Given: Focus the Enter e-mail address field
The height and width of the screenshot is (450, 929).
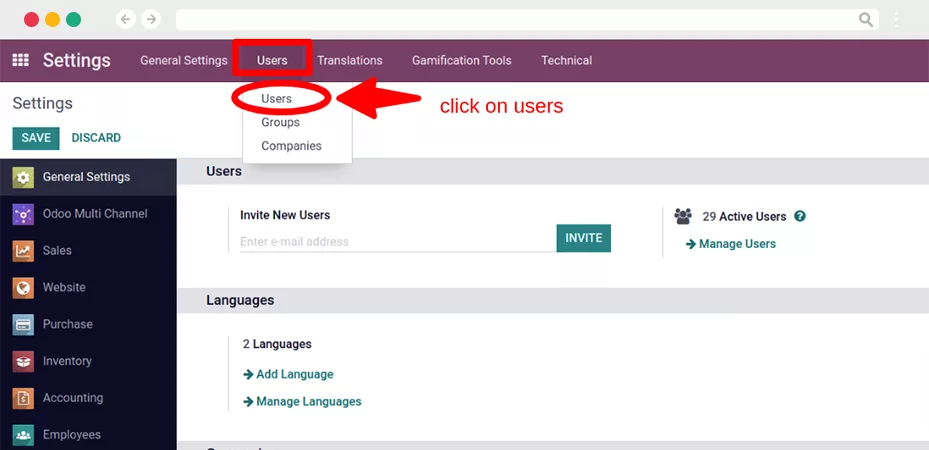Looking at the screenshot, I should pos(398,242).
